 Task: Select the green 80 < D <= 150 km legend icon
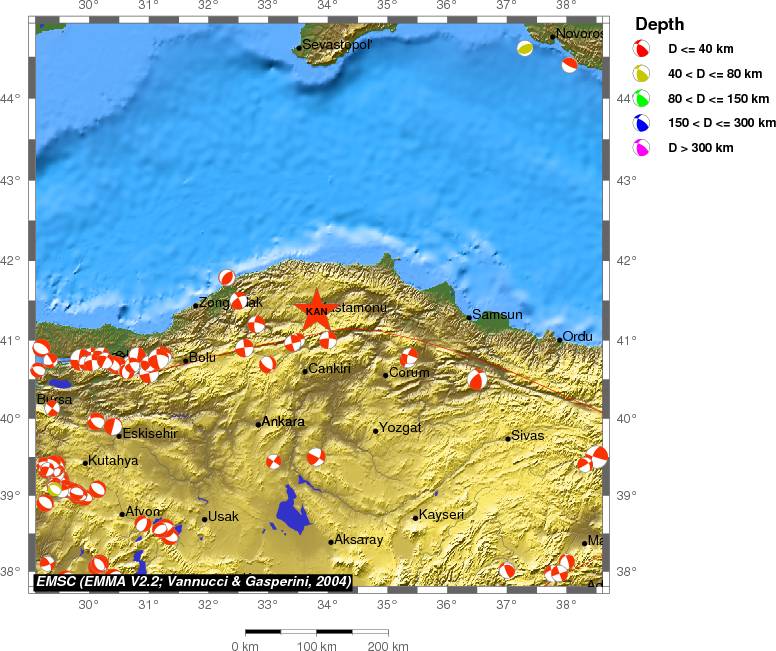click(642, 98)
